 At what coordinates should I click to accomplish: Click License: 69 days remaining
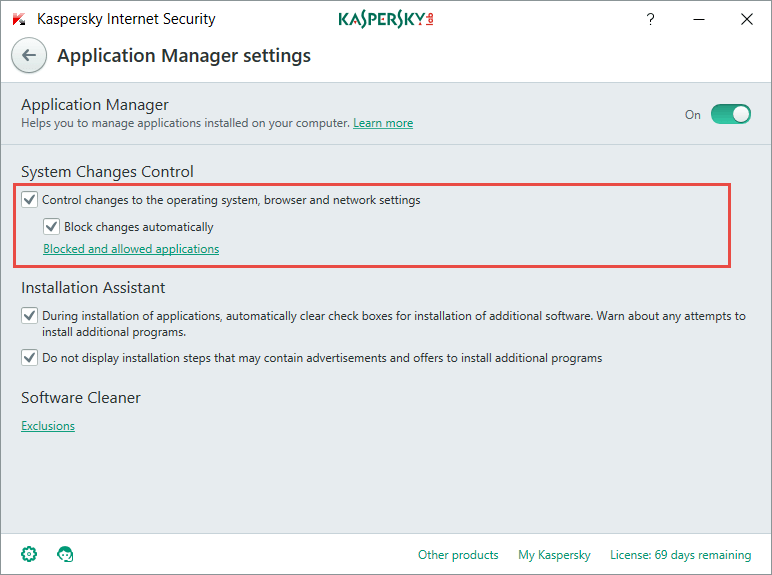pyautogui.click(x=680, y=555)
